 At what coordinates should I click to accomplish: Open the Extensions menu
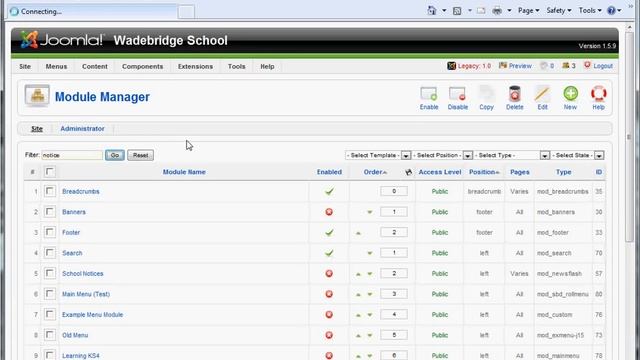195,66
